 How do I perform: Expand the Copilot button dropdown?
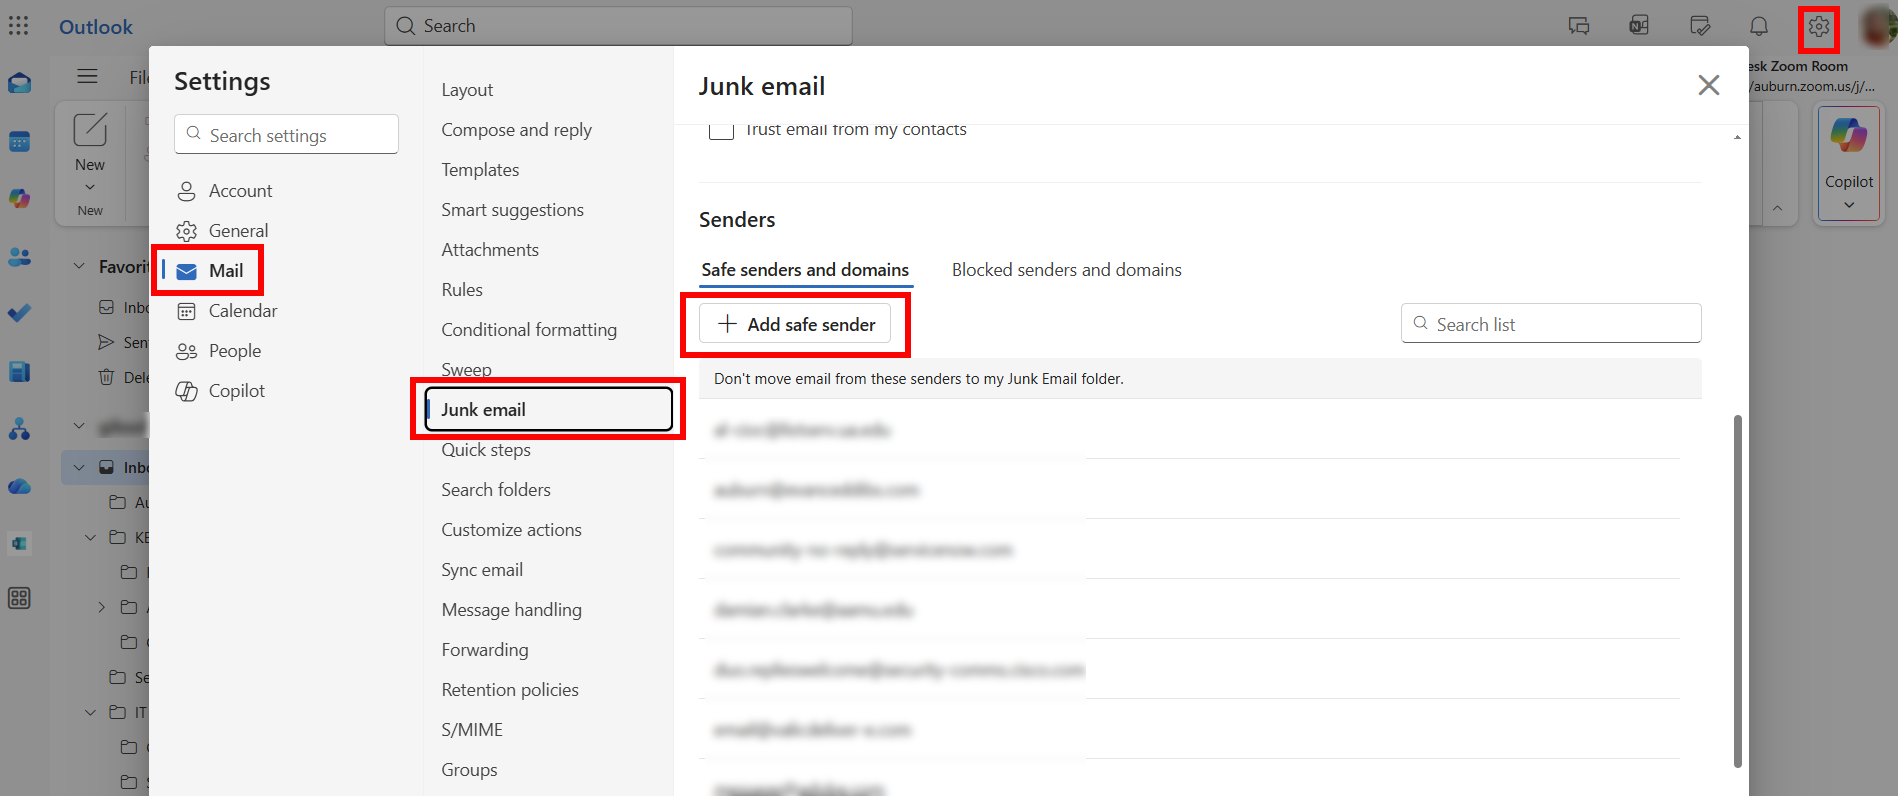click(1849, 205)
